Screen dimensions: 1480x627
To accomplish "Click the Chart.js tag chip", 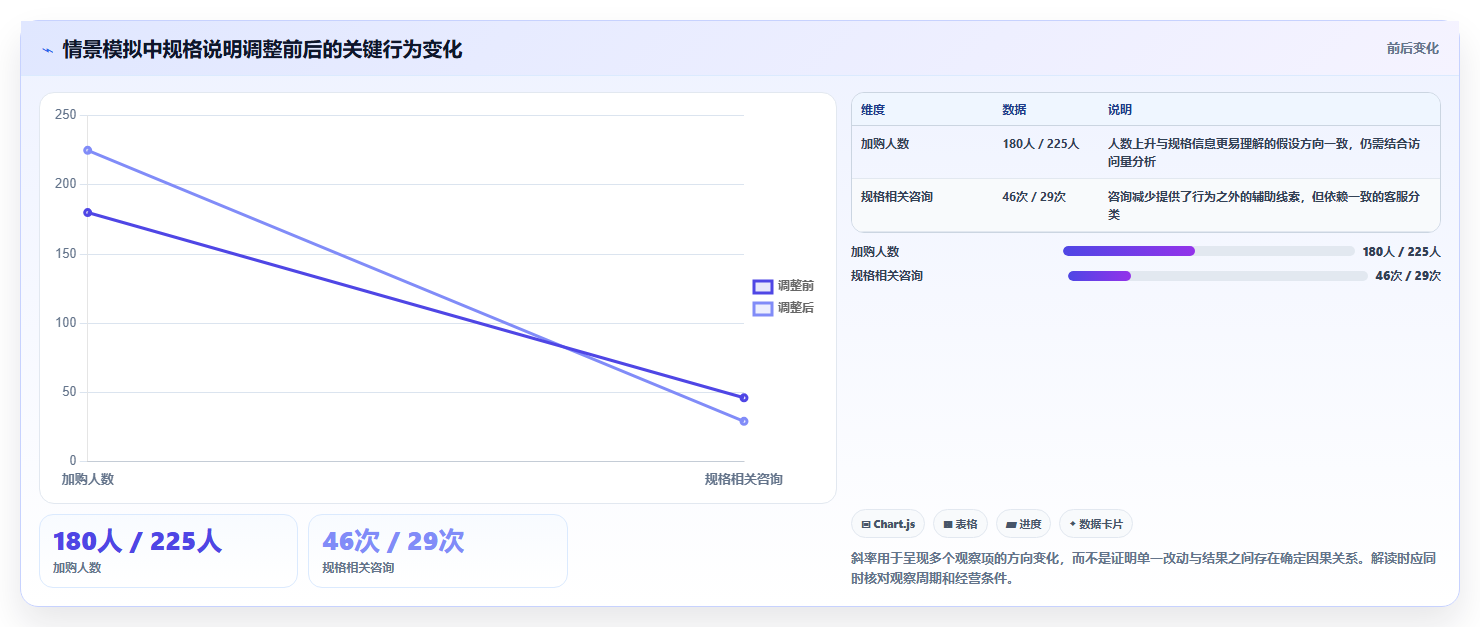I will click(888, 524).
